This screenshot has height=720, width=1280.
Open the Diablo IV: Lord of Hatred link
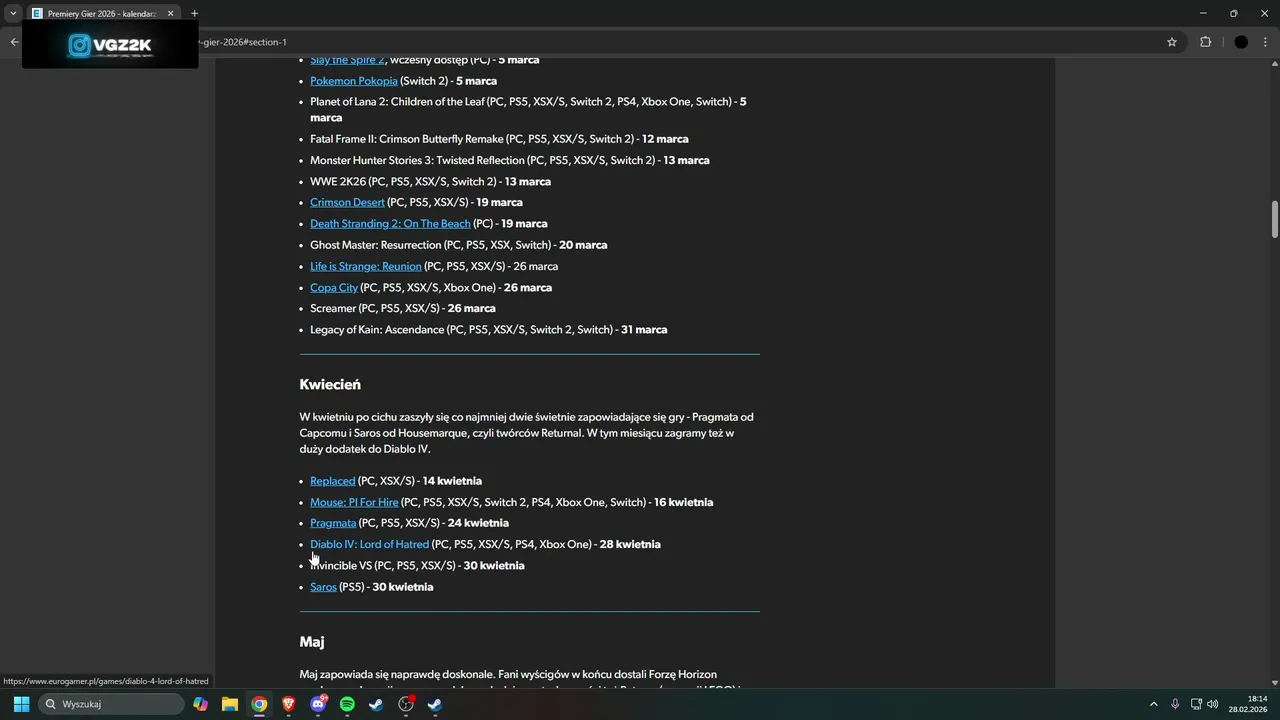coord(369,544)
